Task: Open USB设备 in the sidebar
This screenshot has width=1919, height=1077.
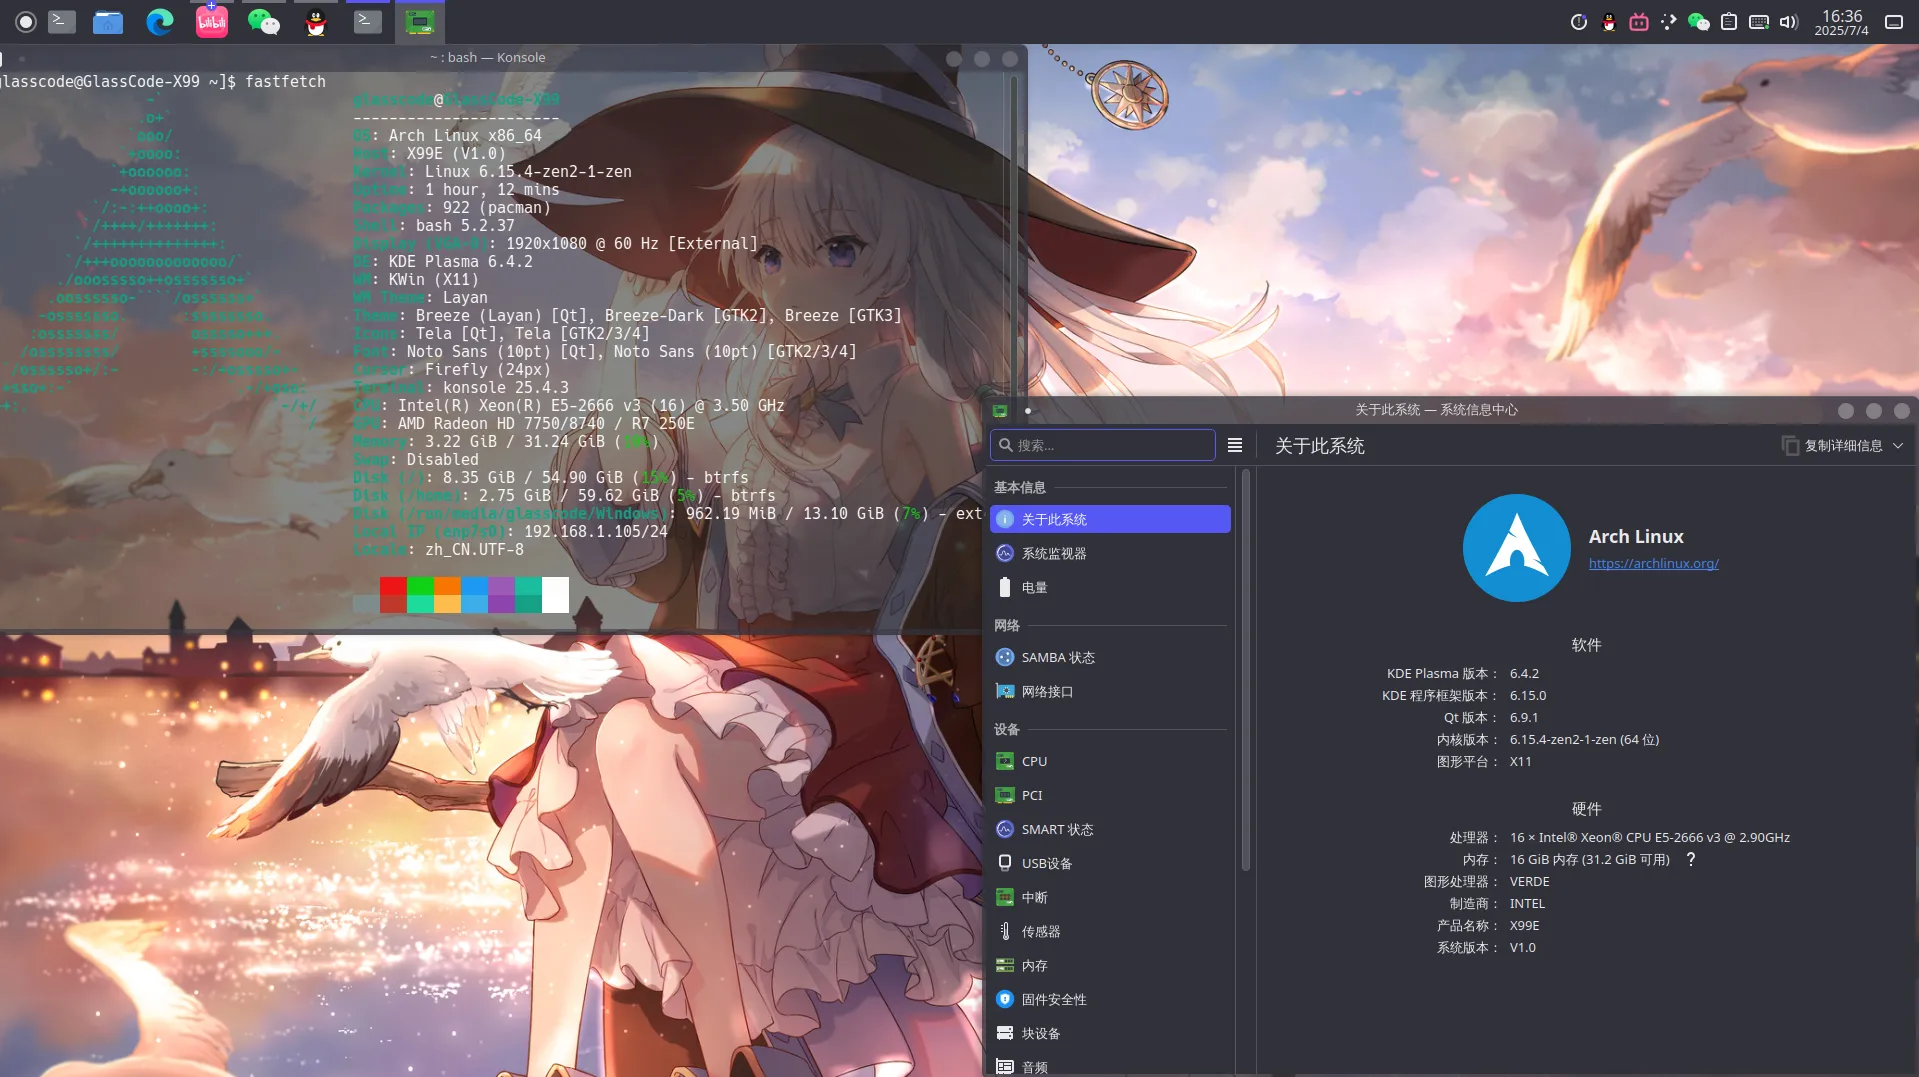Action: pyautogui.click(x=1110, y=863)
